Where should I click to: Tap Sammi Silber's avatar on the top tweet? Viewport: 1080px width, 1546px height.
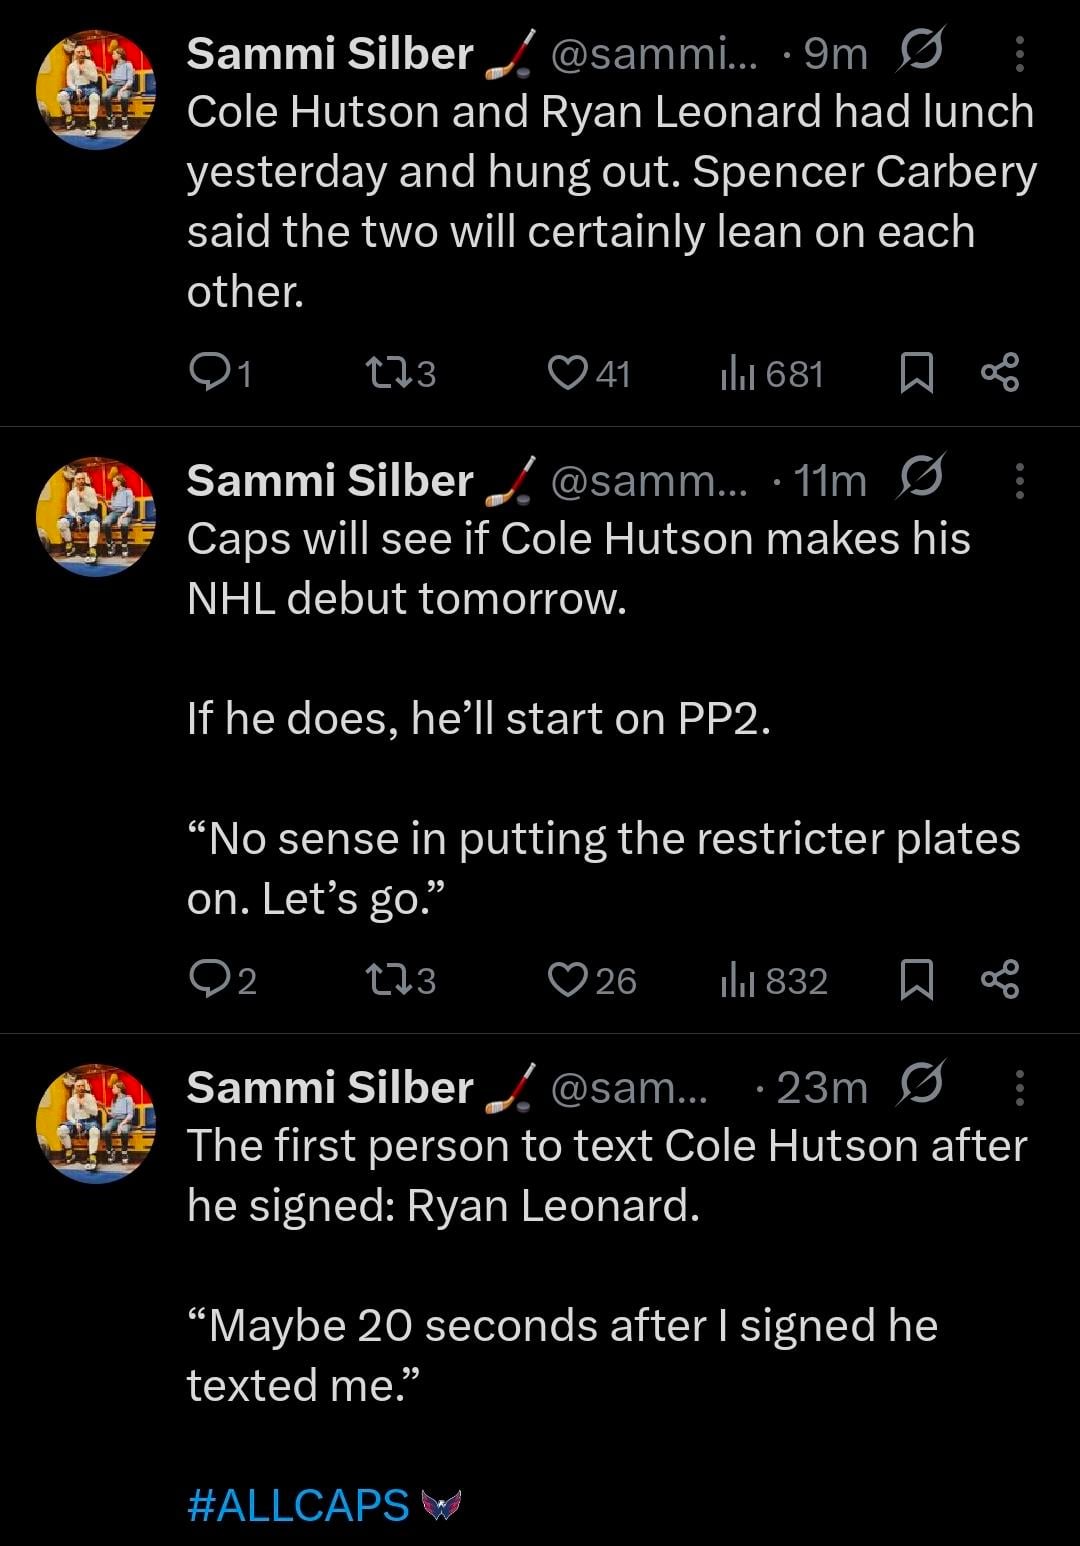(x=96, y=90)
